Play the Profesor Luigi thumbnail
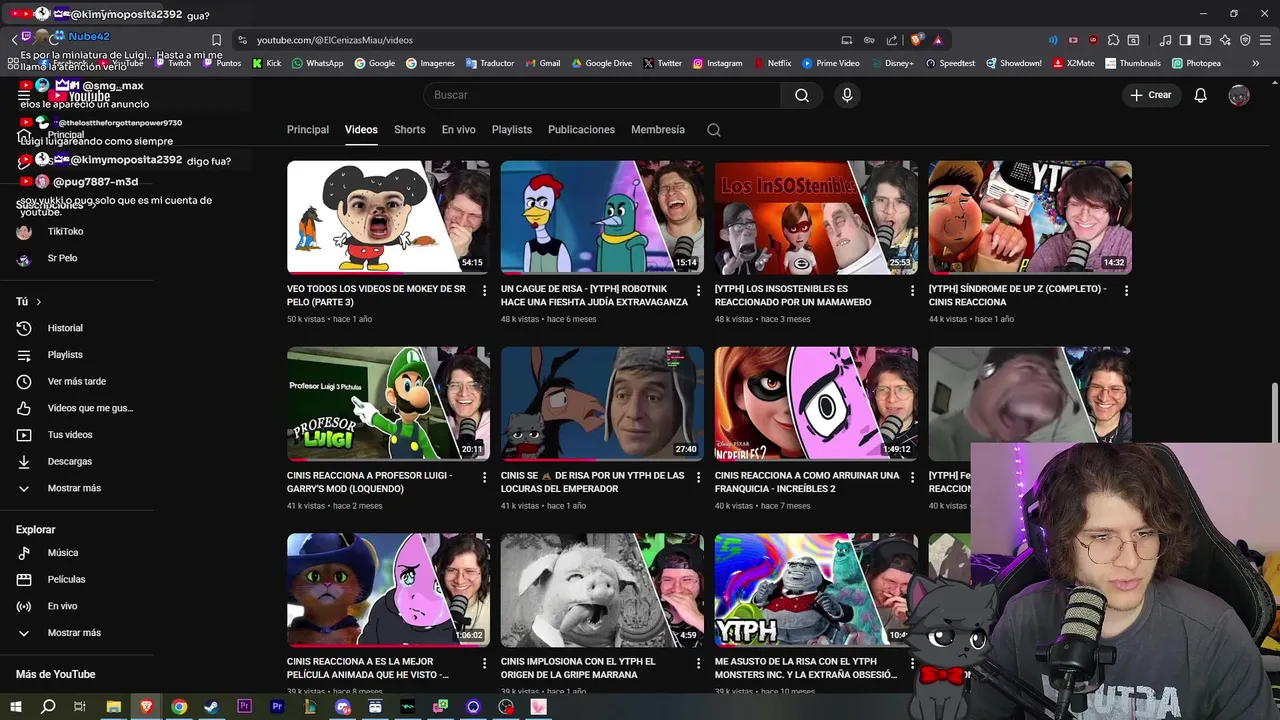Screen dimensions: 1280x720 pos(388,403)
